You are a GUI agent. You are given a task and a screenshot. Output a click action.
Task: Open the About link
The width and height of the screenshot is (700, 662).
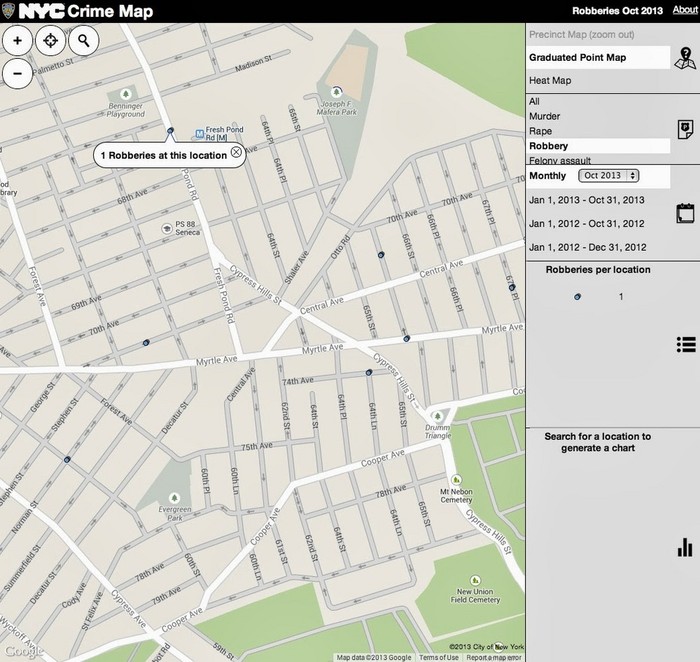(x=685, y=10)
